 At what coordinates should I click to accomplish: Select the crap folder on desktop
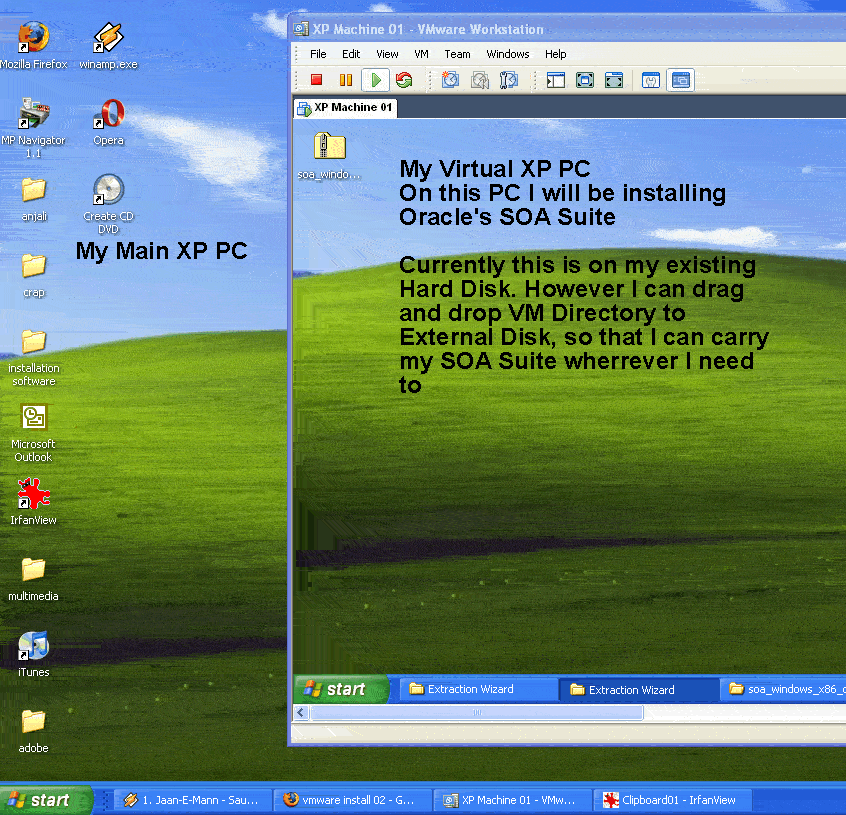pyautogui.click(x=33, y=276)
